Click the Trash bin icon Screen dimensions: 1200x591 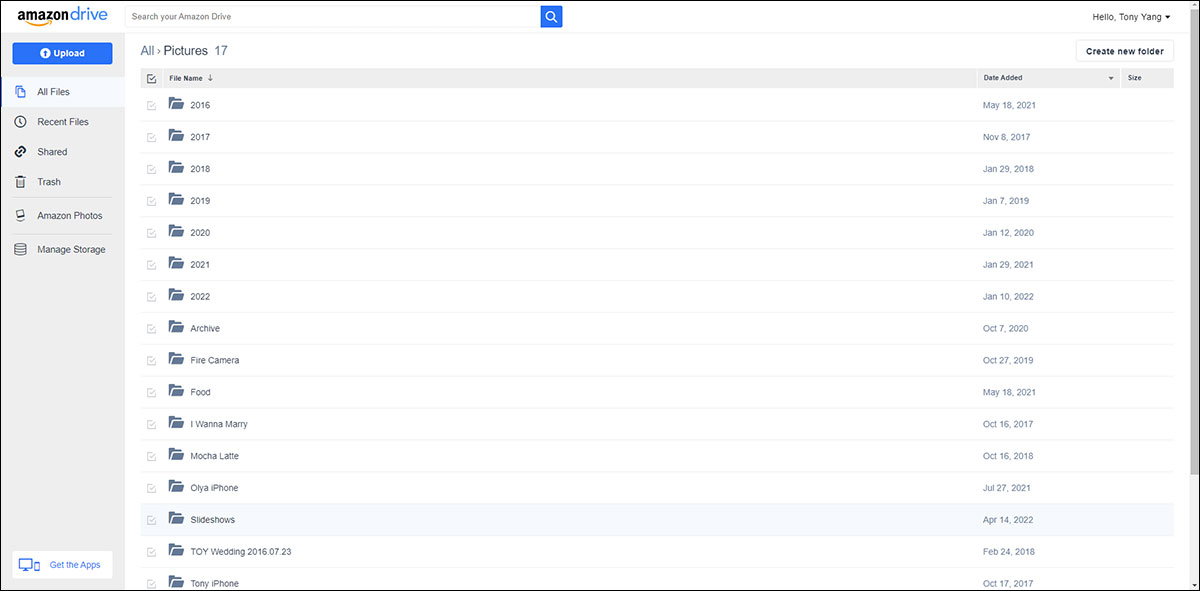point(20,182)
